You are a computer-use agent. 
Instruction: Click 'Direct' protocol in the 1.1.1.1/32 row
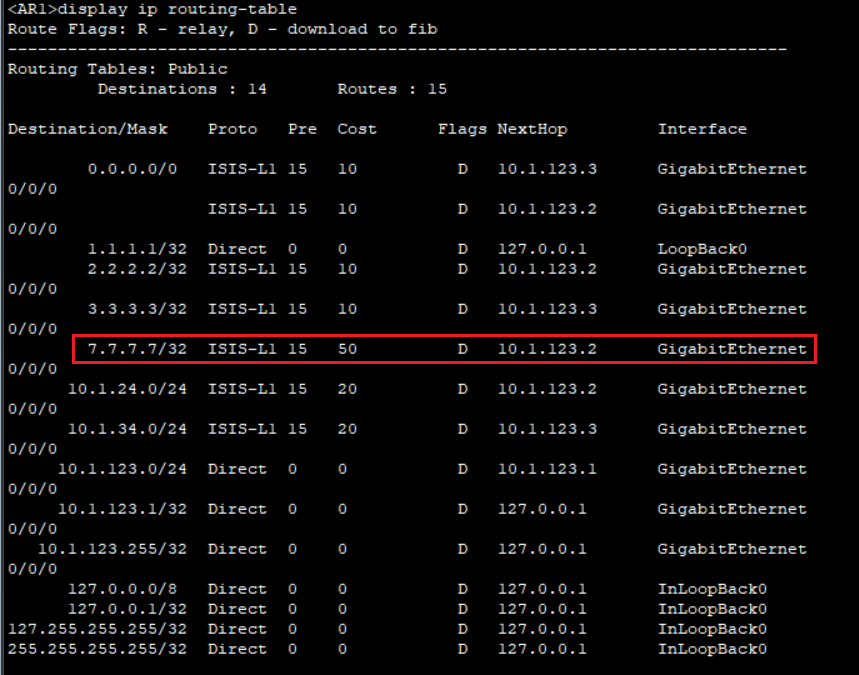coord(237,249)
